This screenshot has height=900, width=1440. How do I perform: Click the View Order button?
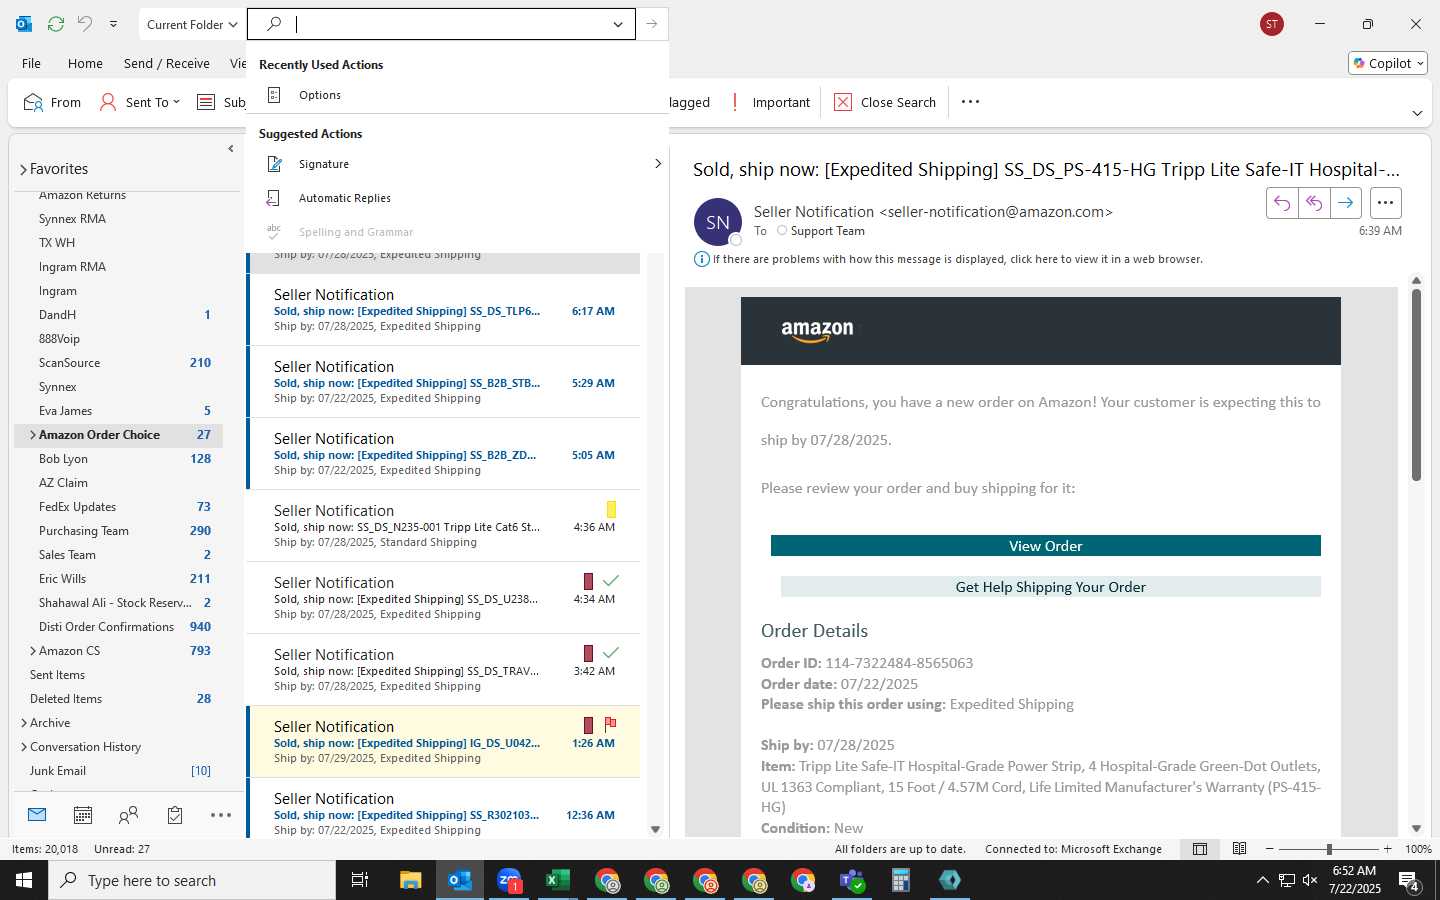(x=1046, y=546)
